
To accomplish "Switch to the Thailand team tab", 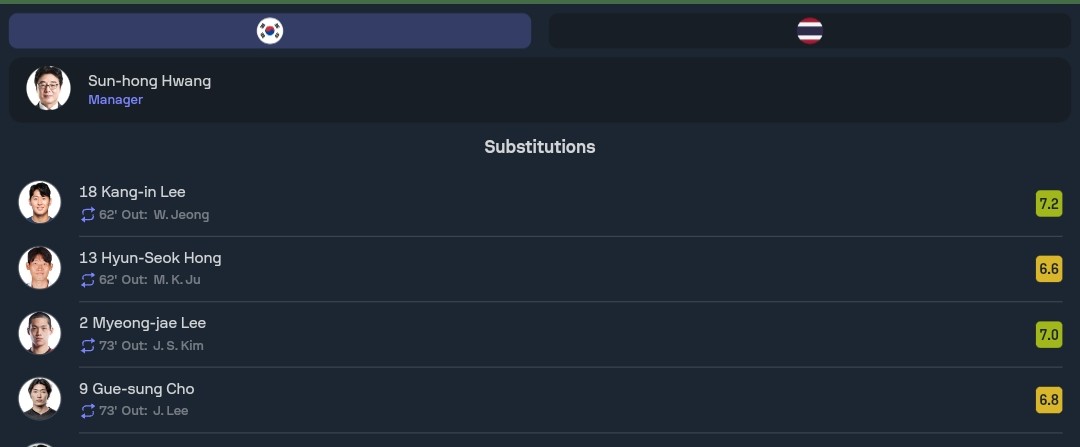I will click(809, 31).
